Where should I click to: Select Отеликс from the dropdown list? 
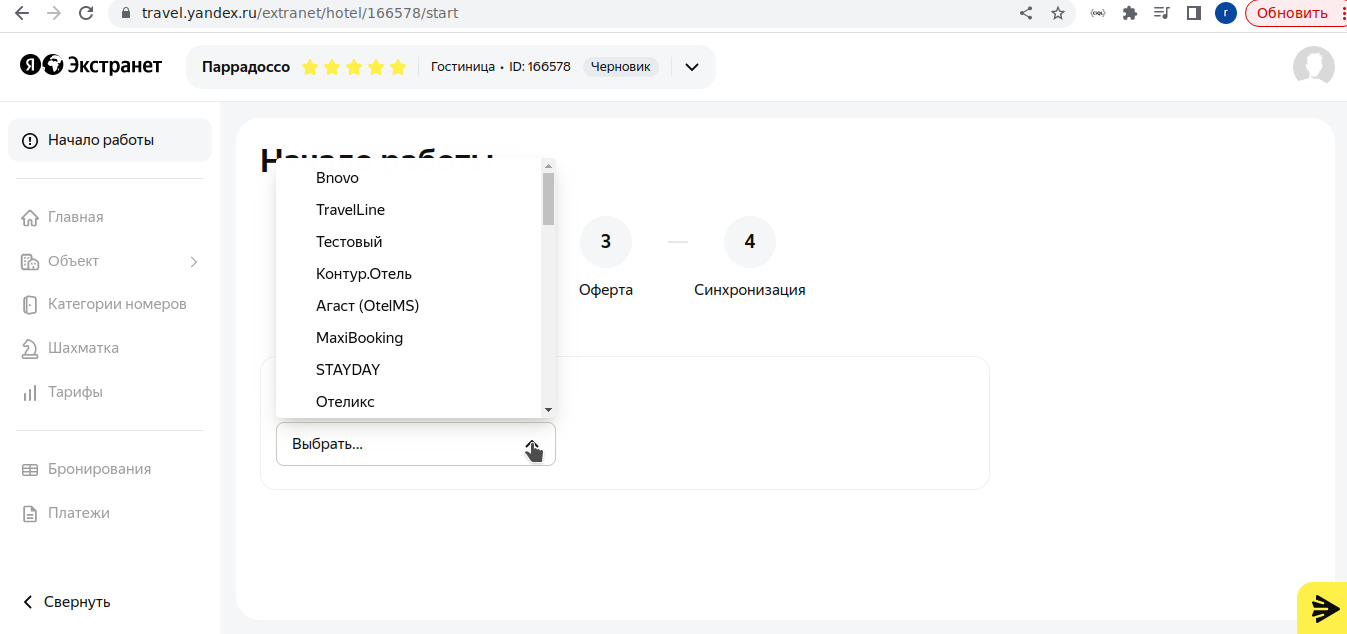coord(409,402)
